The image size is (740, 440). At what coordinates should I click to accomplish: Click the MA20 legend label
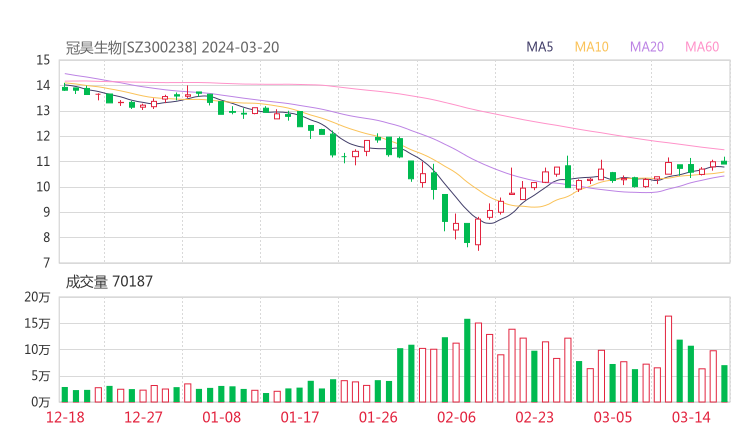pyautogui.click(x=647, y=47)
